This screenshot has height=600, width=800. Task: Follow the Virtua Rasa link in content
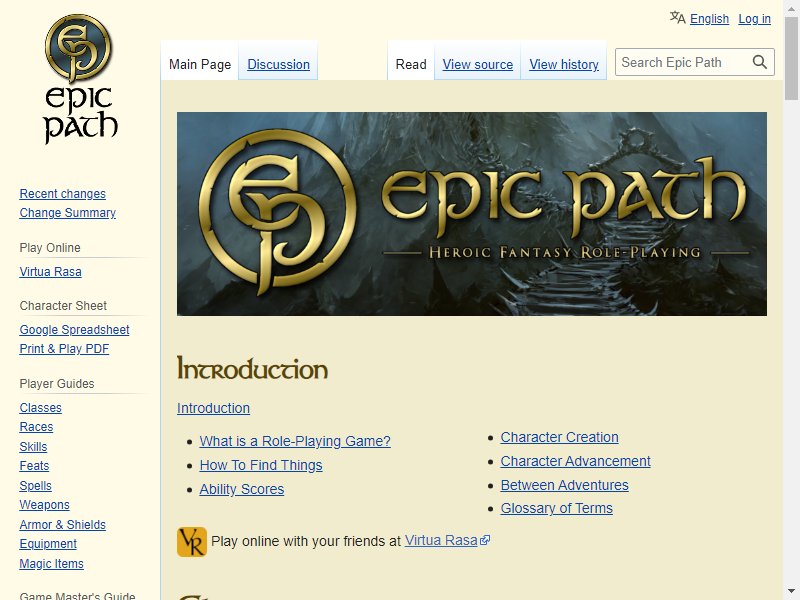441,540
